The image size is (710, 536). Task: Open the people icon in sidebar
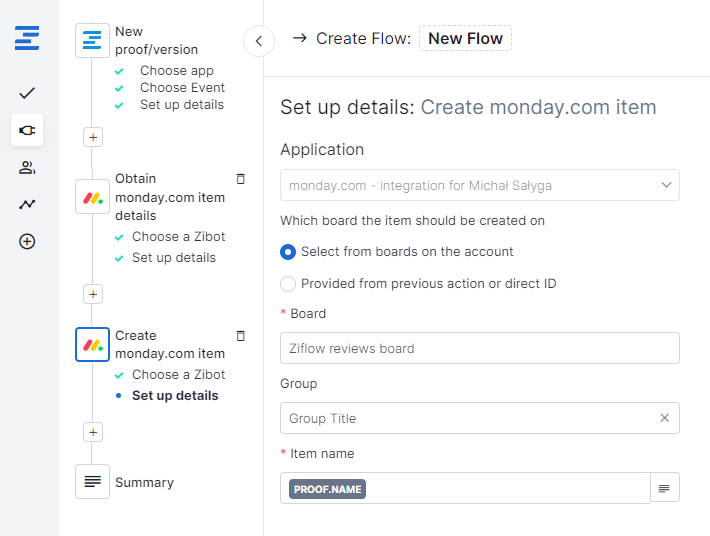point(27,167)
